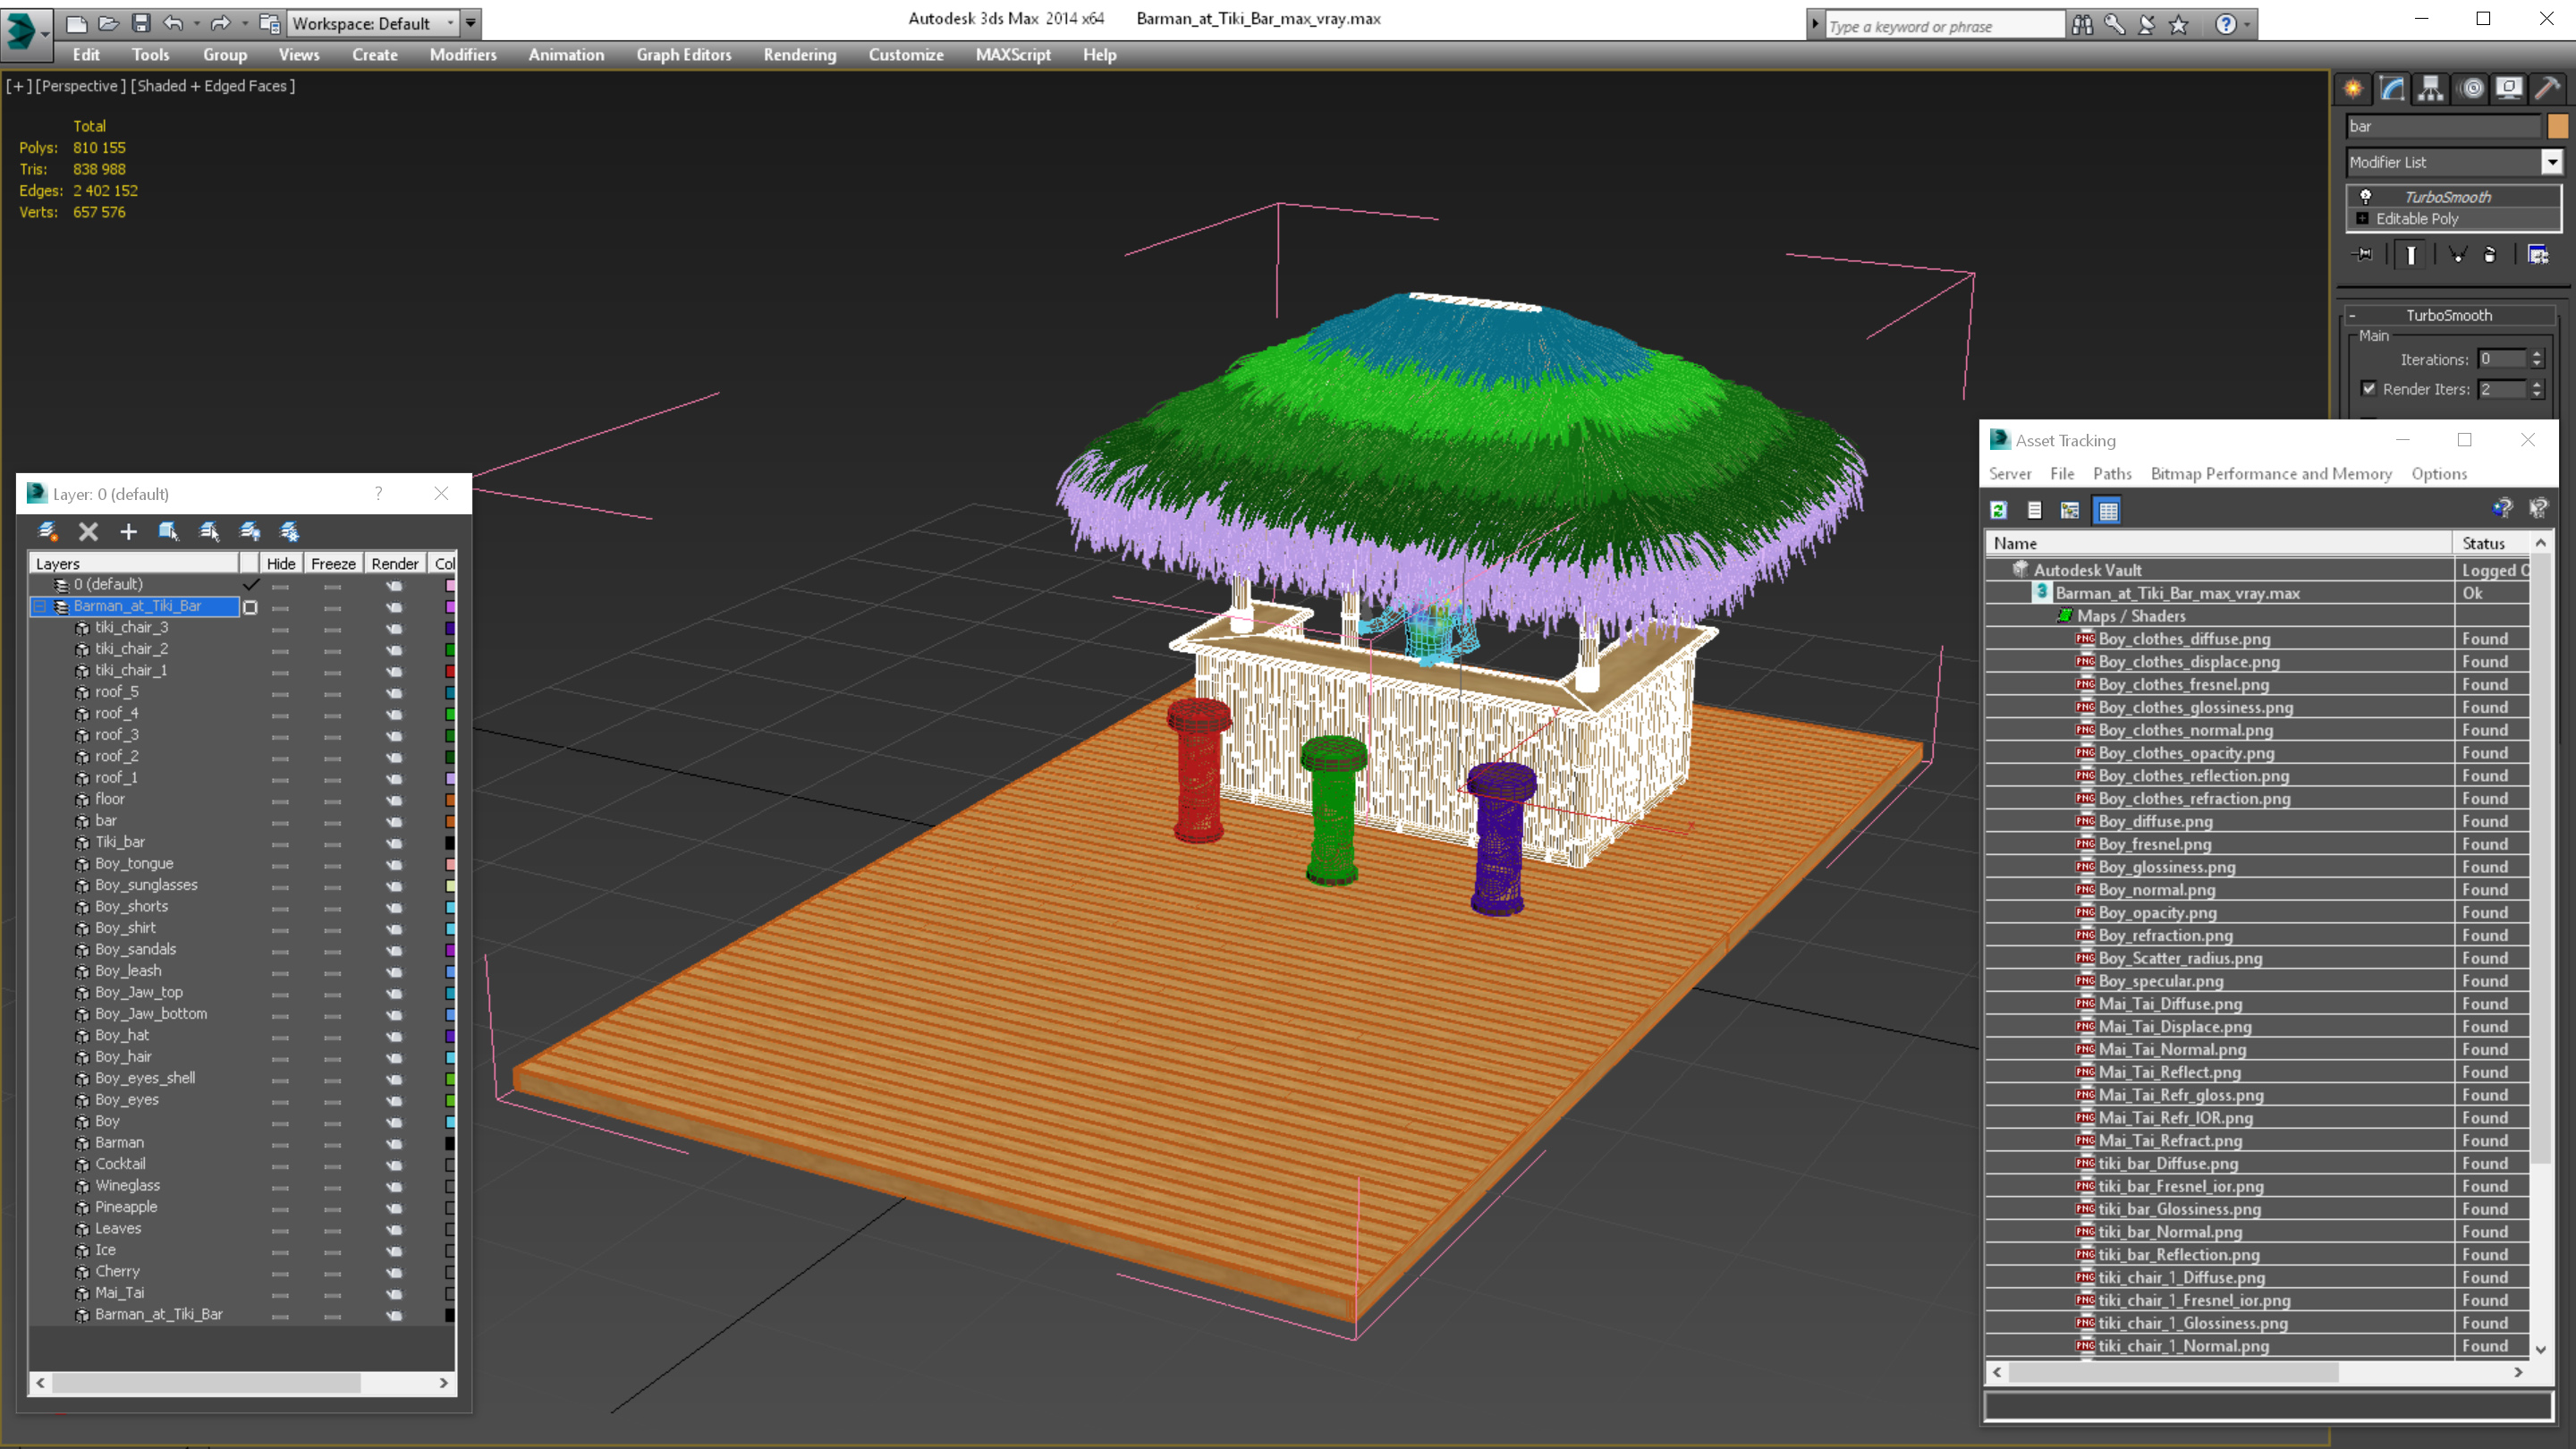Click the Pin Stack icon
2576x1449 pixels.
click(x=2364, y=255)
